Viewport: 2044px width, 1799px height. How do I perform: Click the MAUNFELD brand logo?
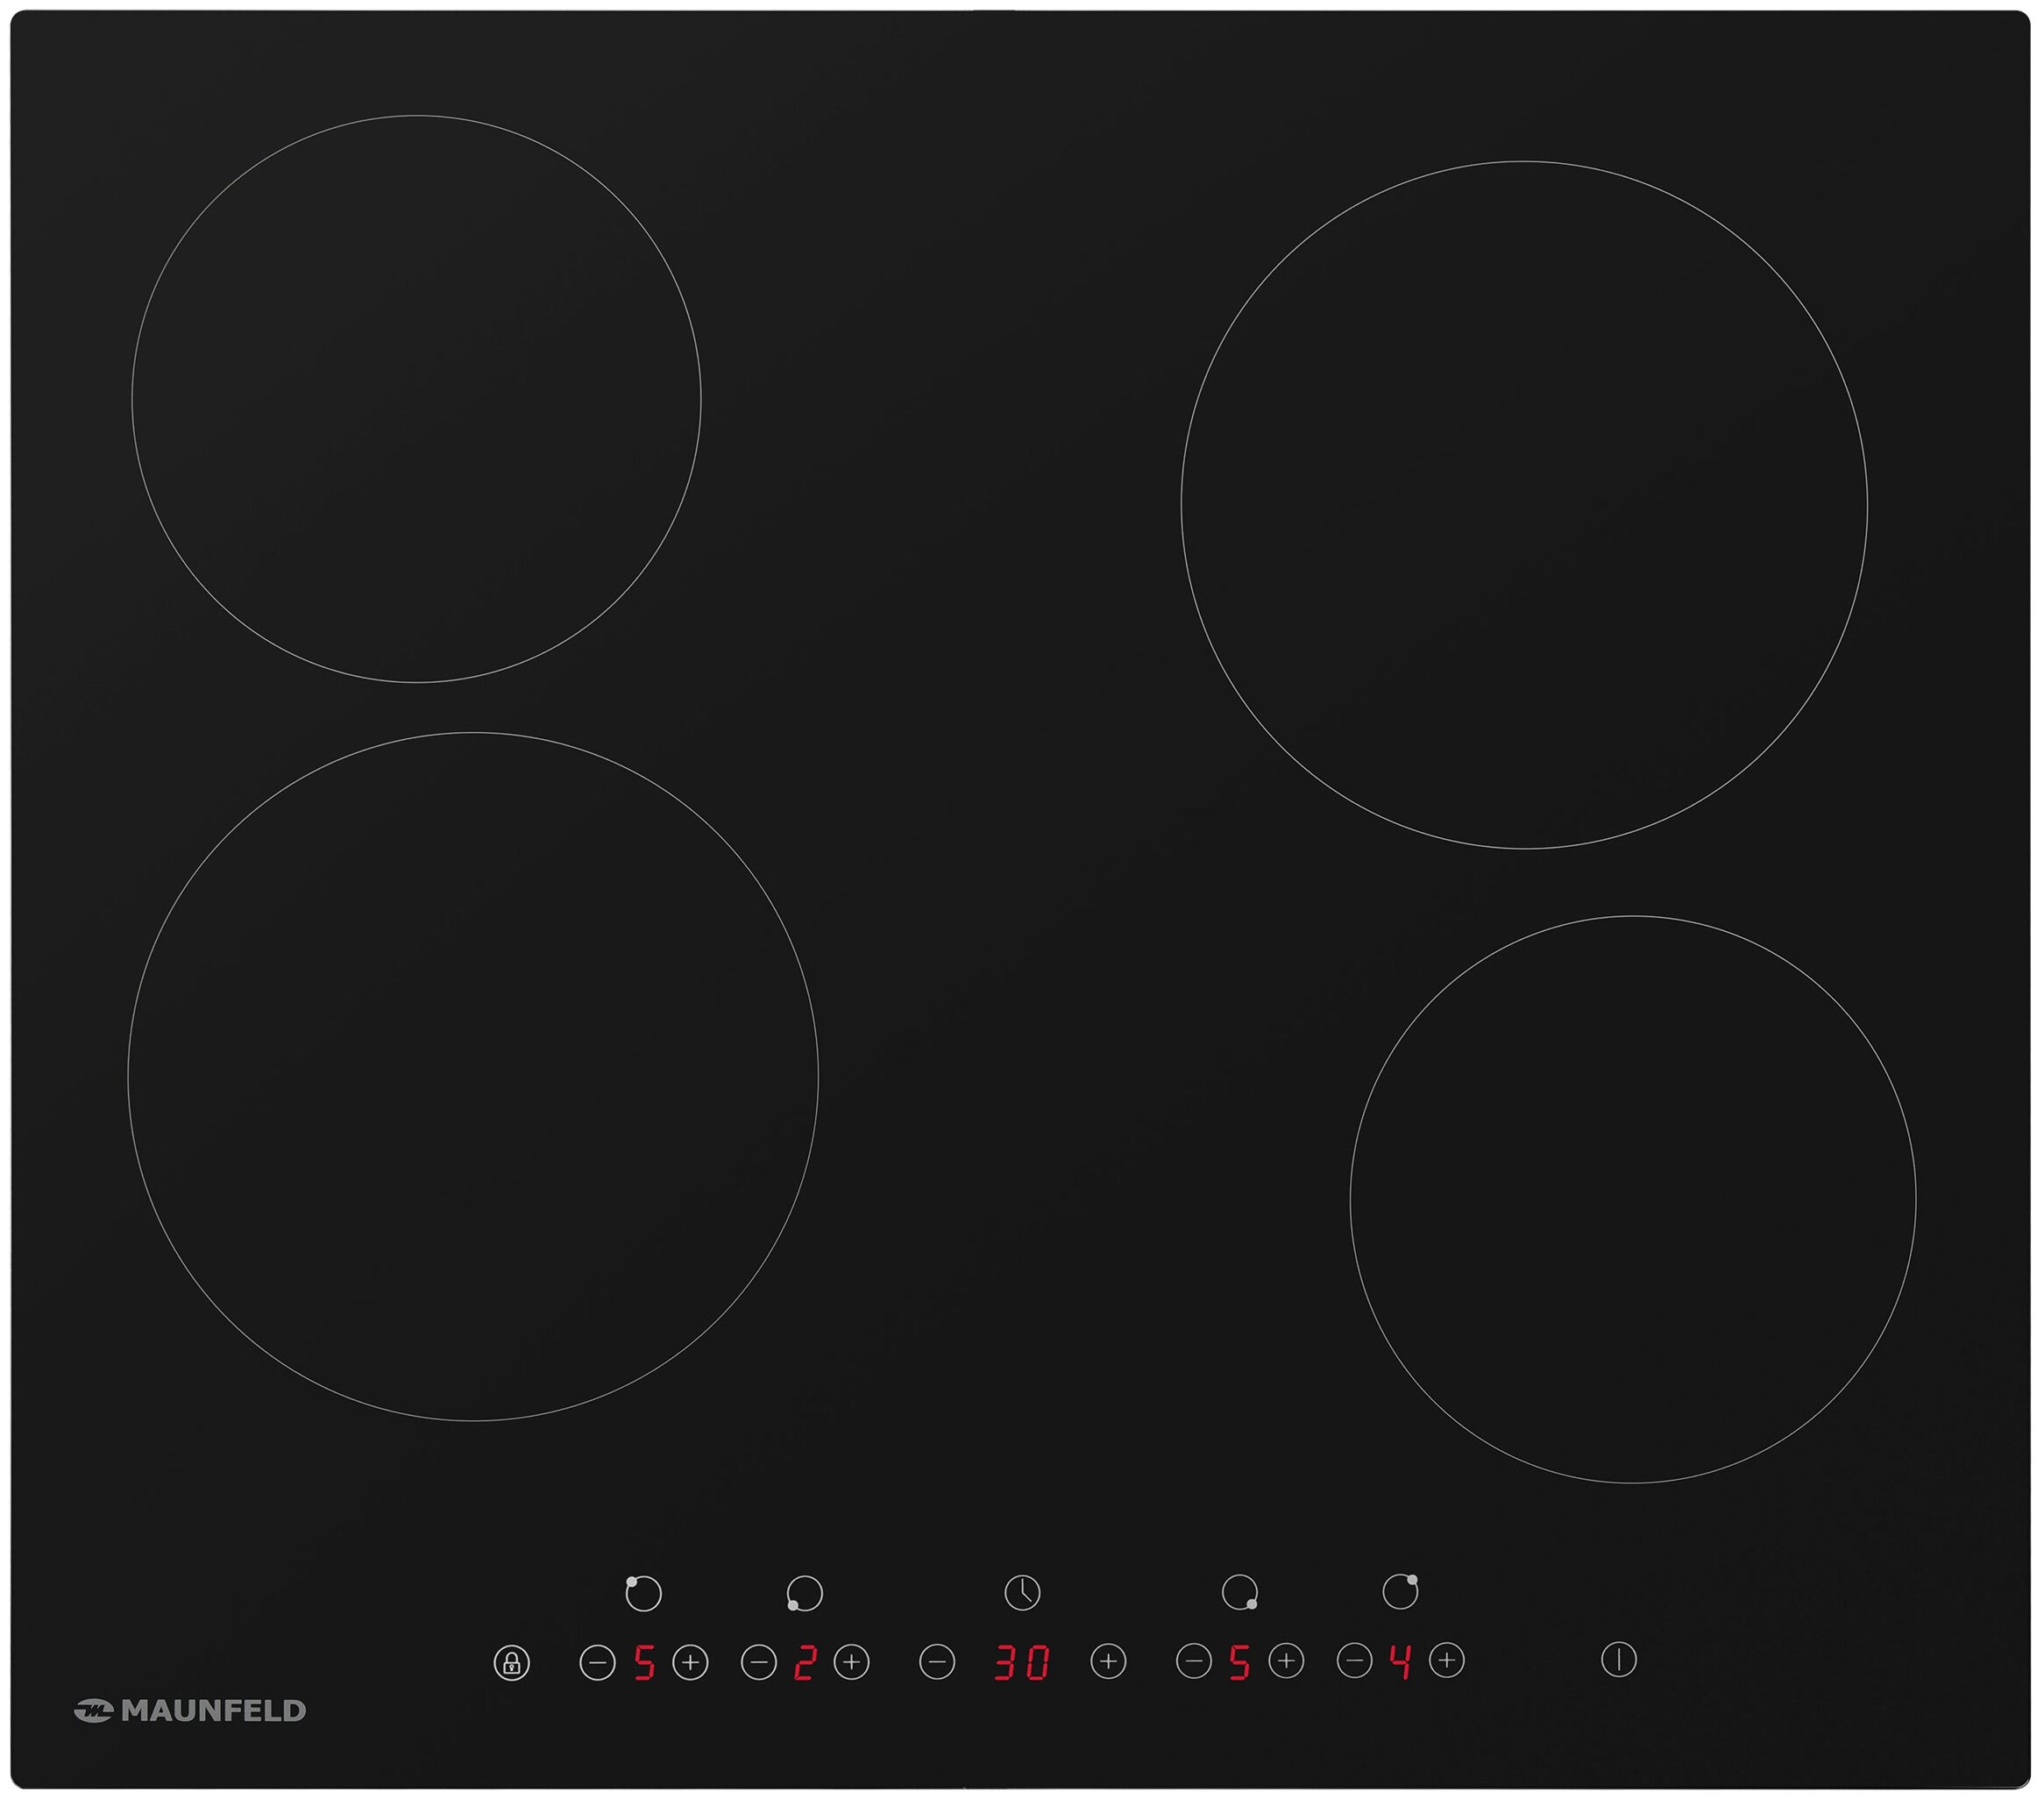point(190,1711)
